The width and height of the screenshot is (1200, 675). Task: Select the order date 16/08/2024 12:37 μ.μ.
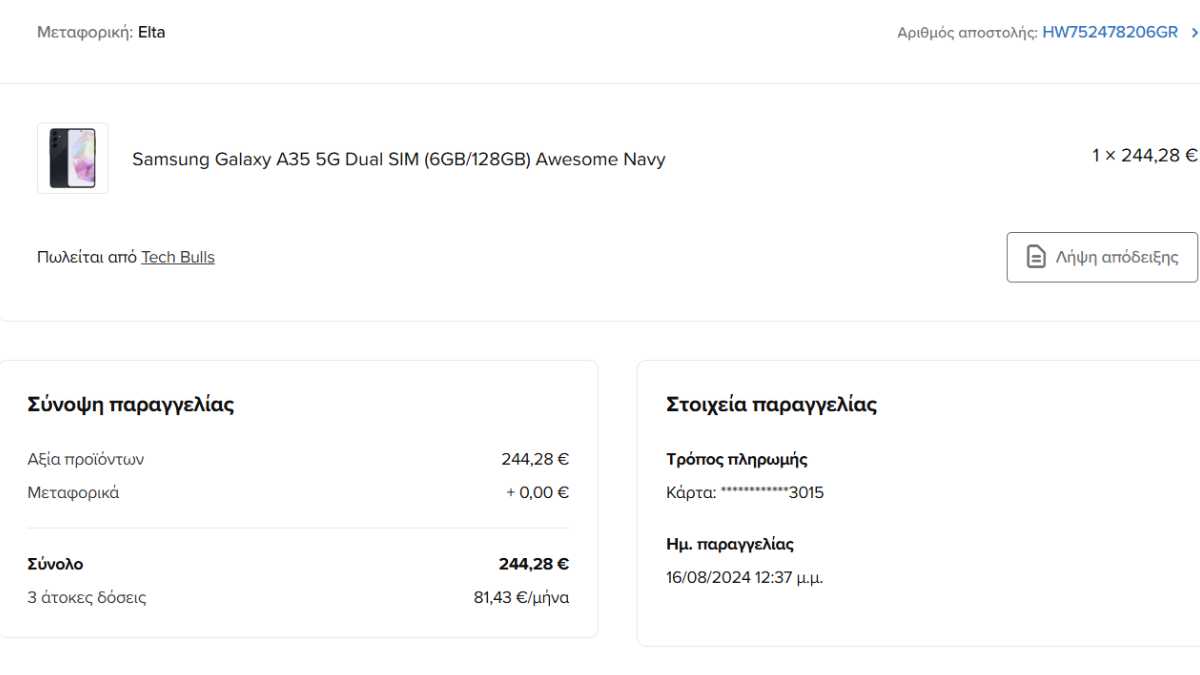tap(745, 578)
